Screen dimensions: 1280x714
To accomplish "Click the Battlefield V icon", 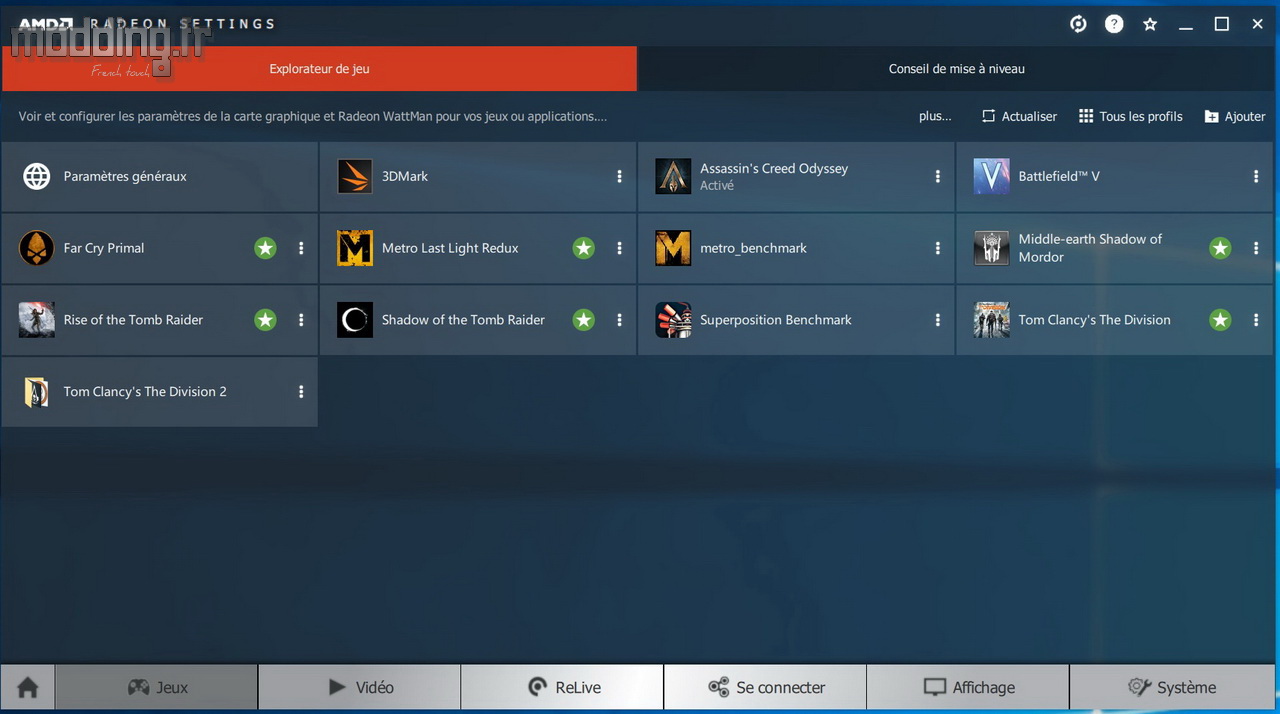I will pos(991,176).
